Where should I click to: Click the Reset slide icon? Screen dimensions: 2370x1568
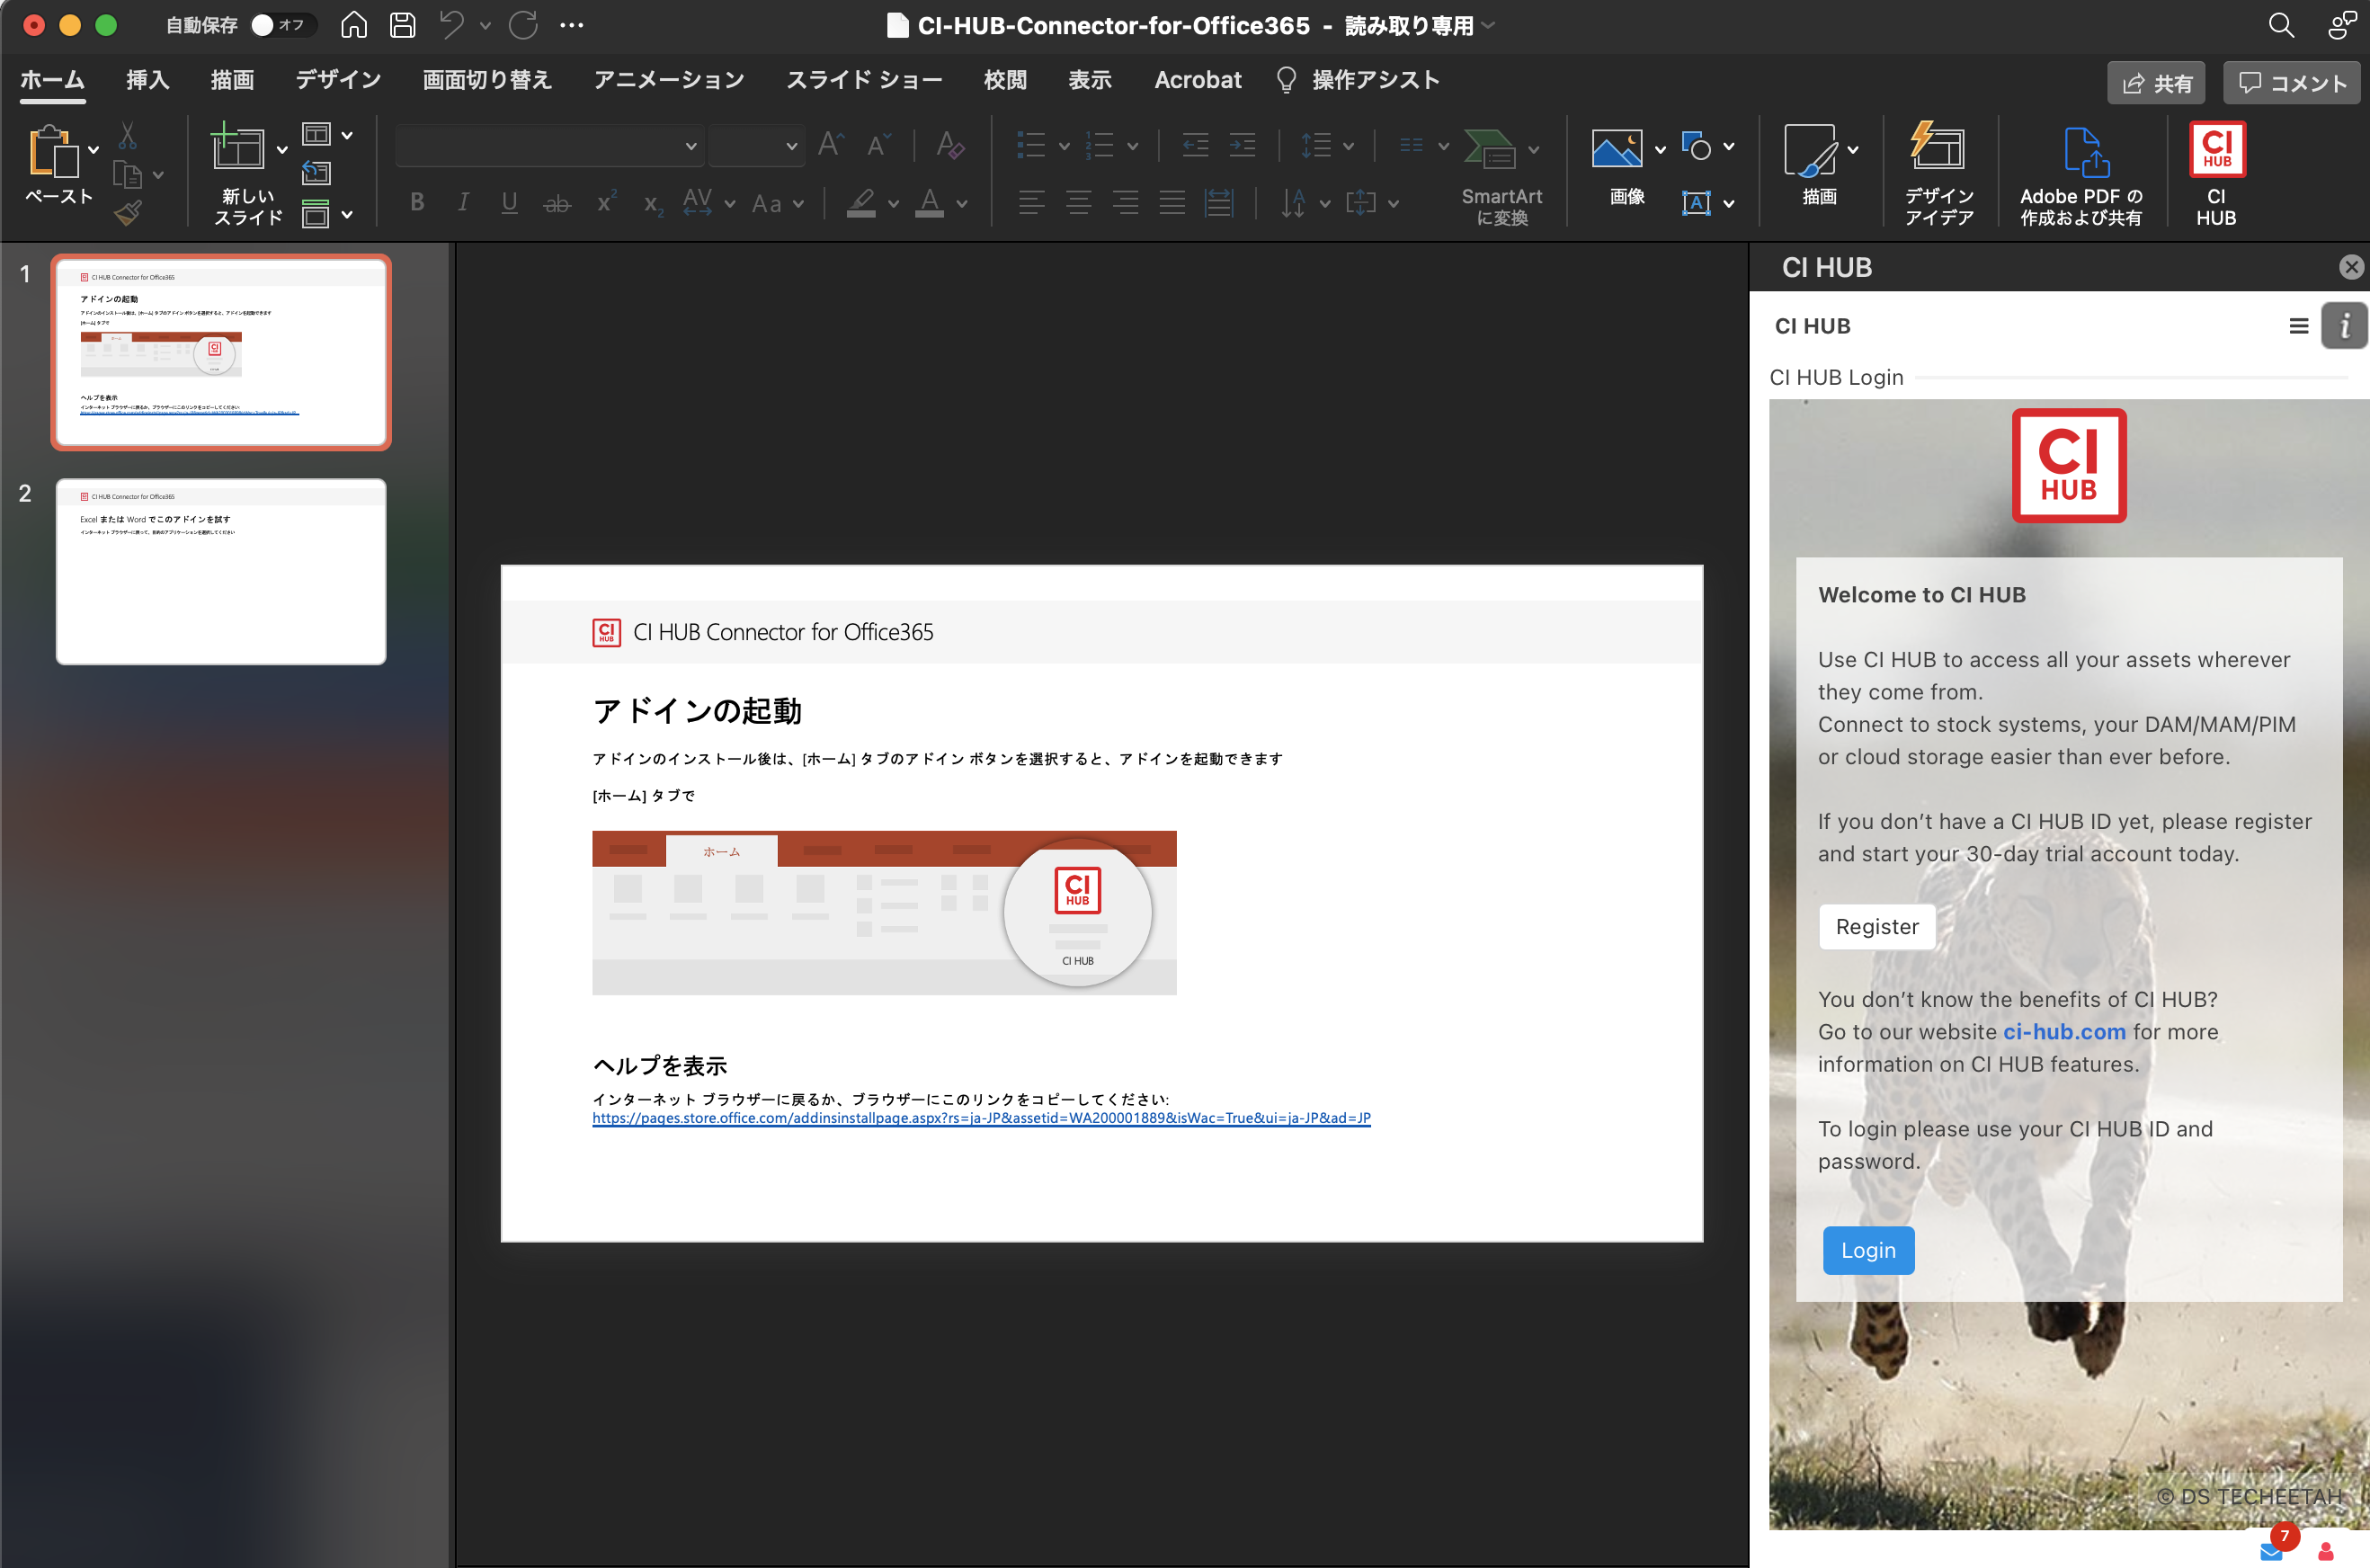coord(316,173)
